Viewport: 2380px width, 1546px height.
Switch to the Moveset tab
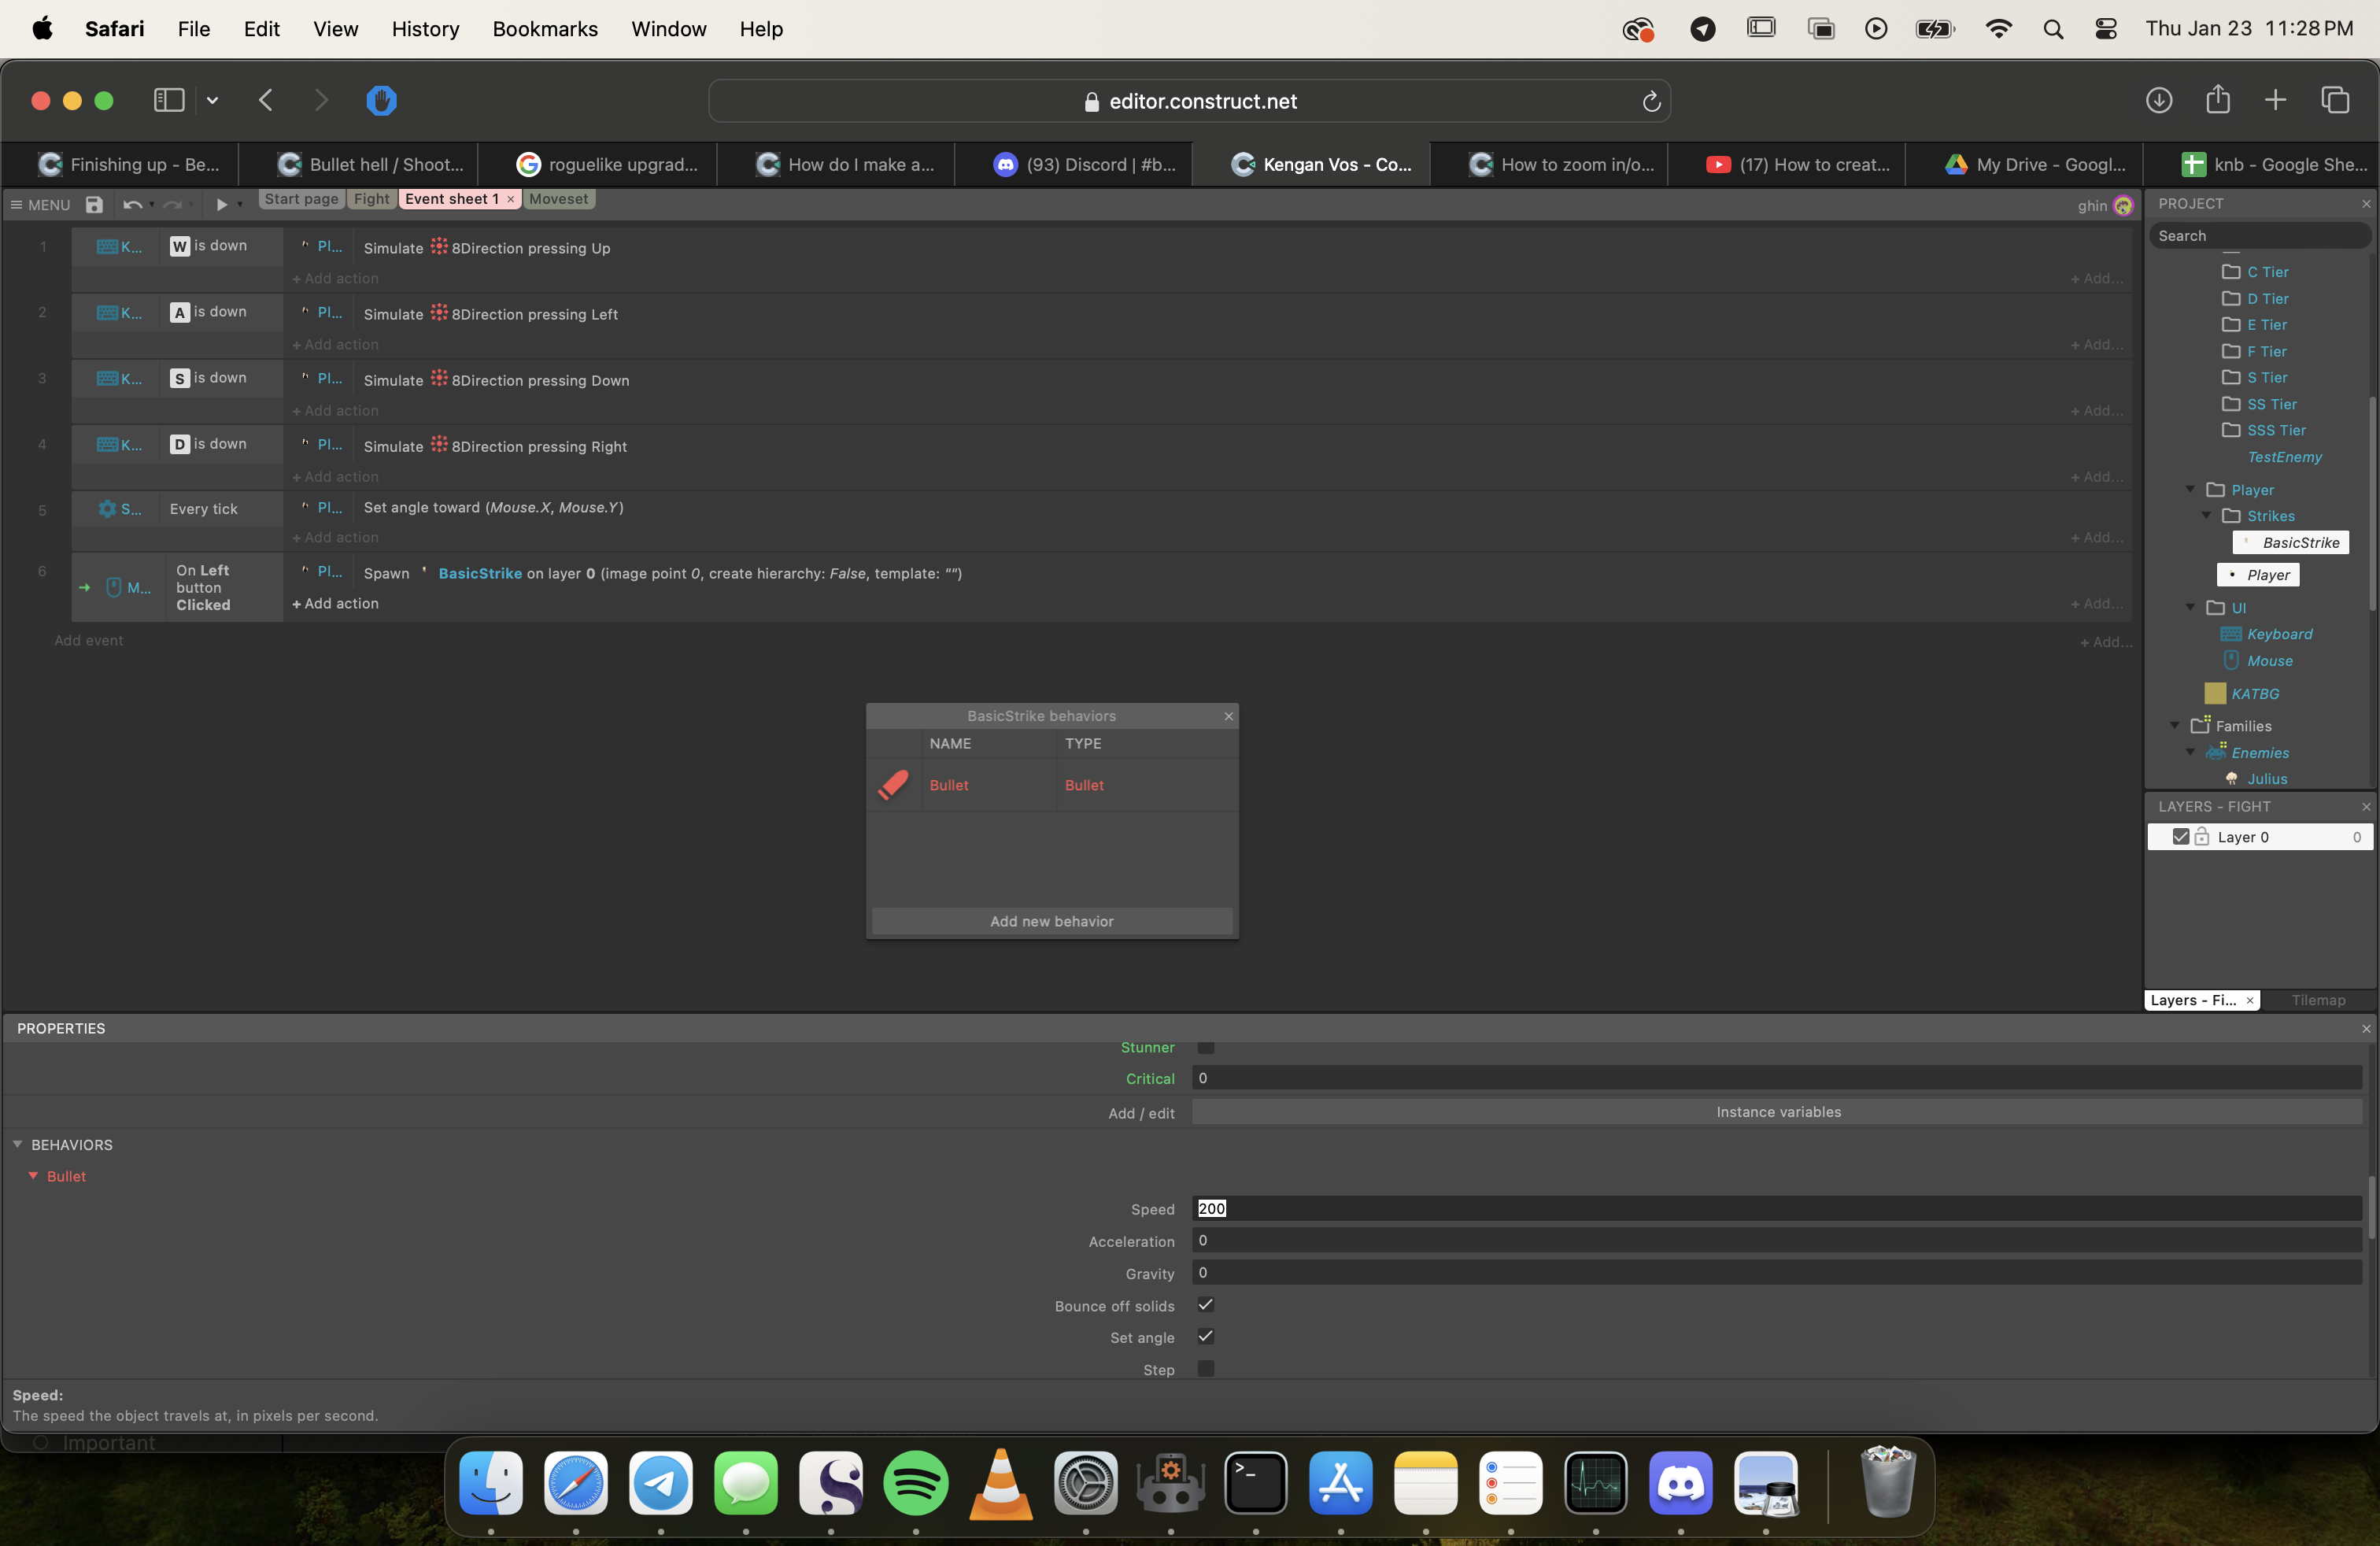point(558,199)
